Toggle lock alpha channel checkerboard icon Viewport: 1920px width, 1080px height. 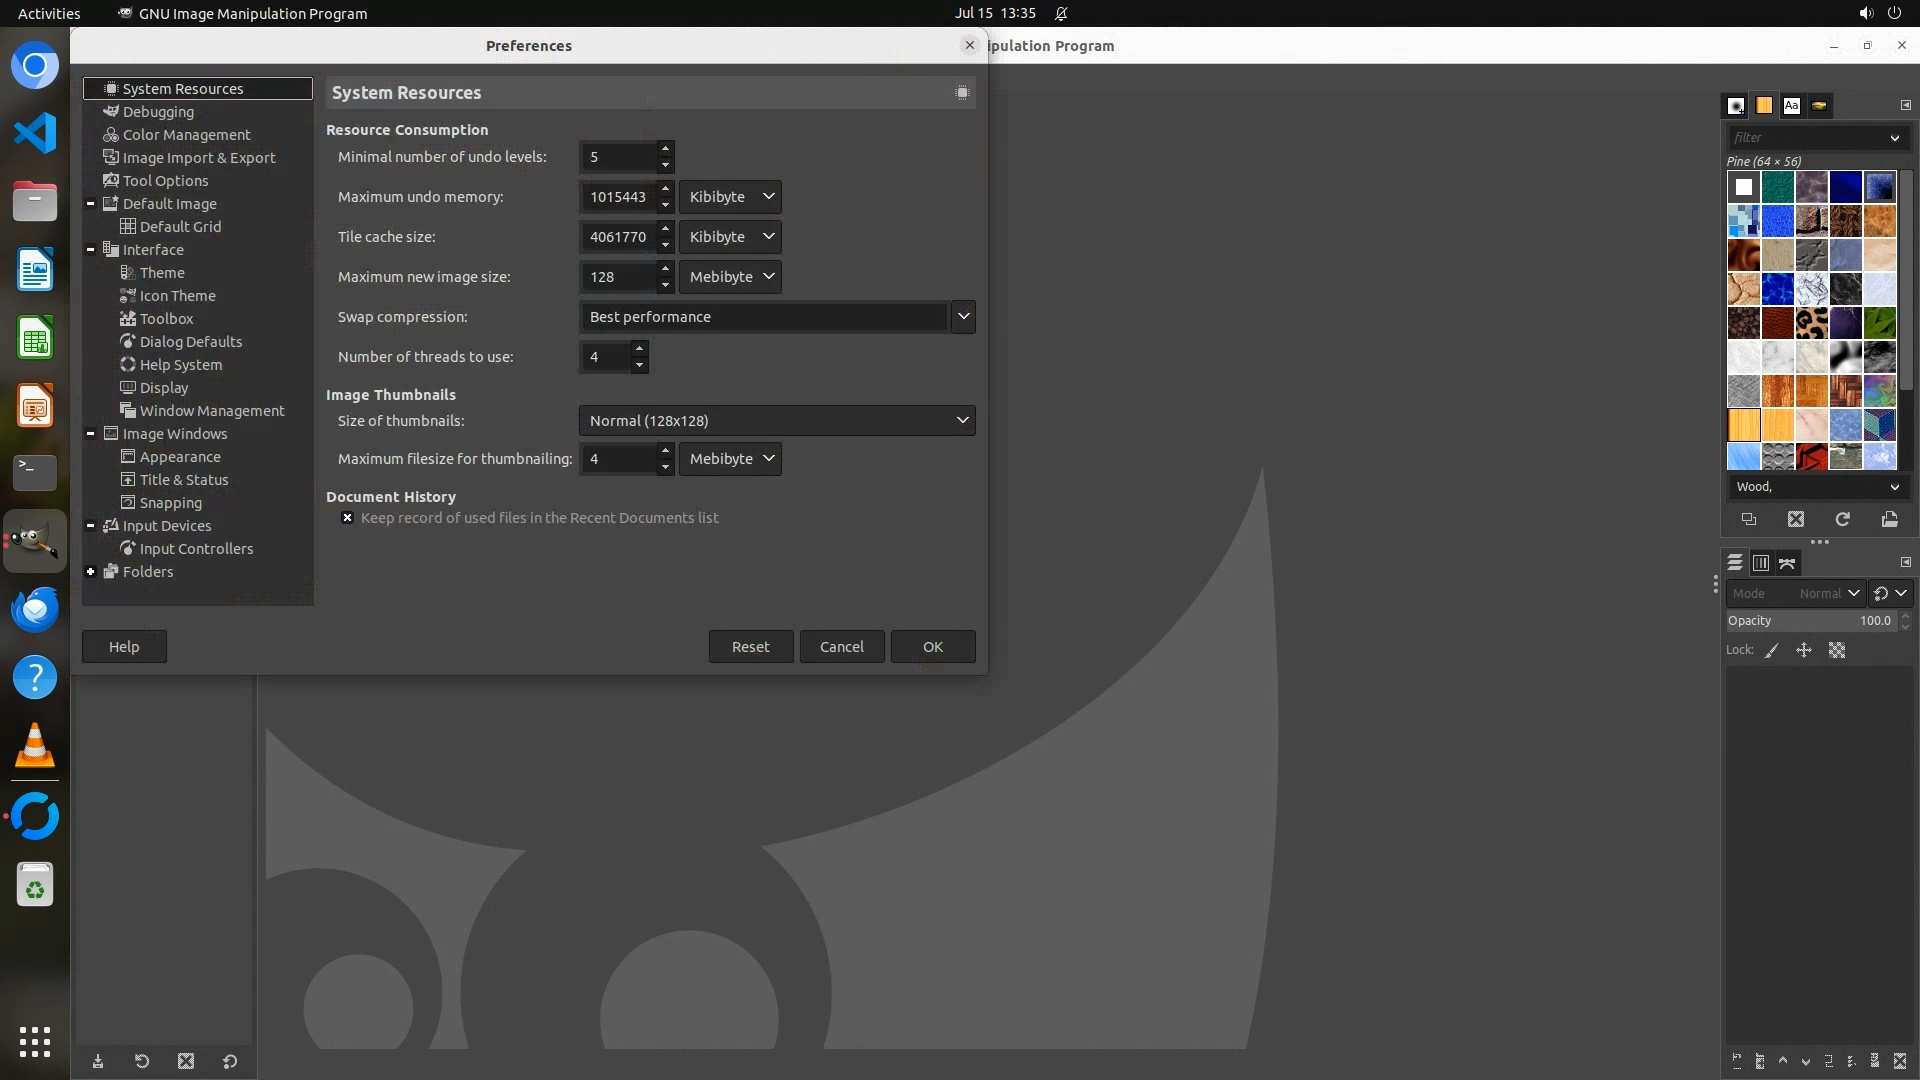tap(1837, 650)
